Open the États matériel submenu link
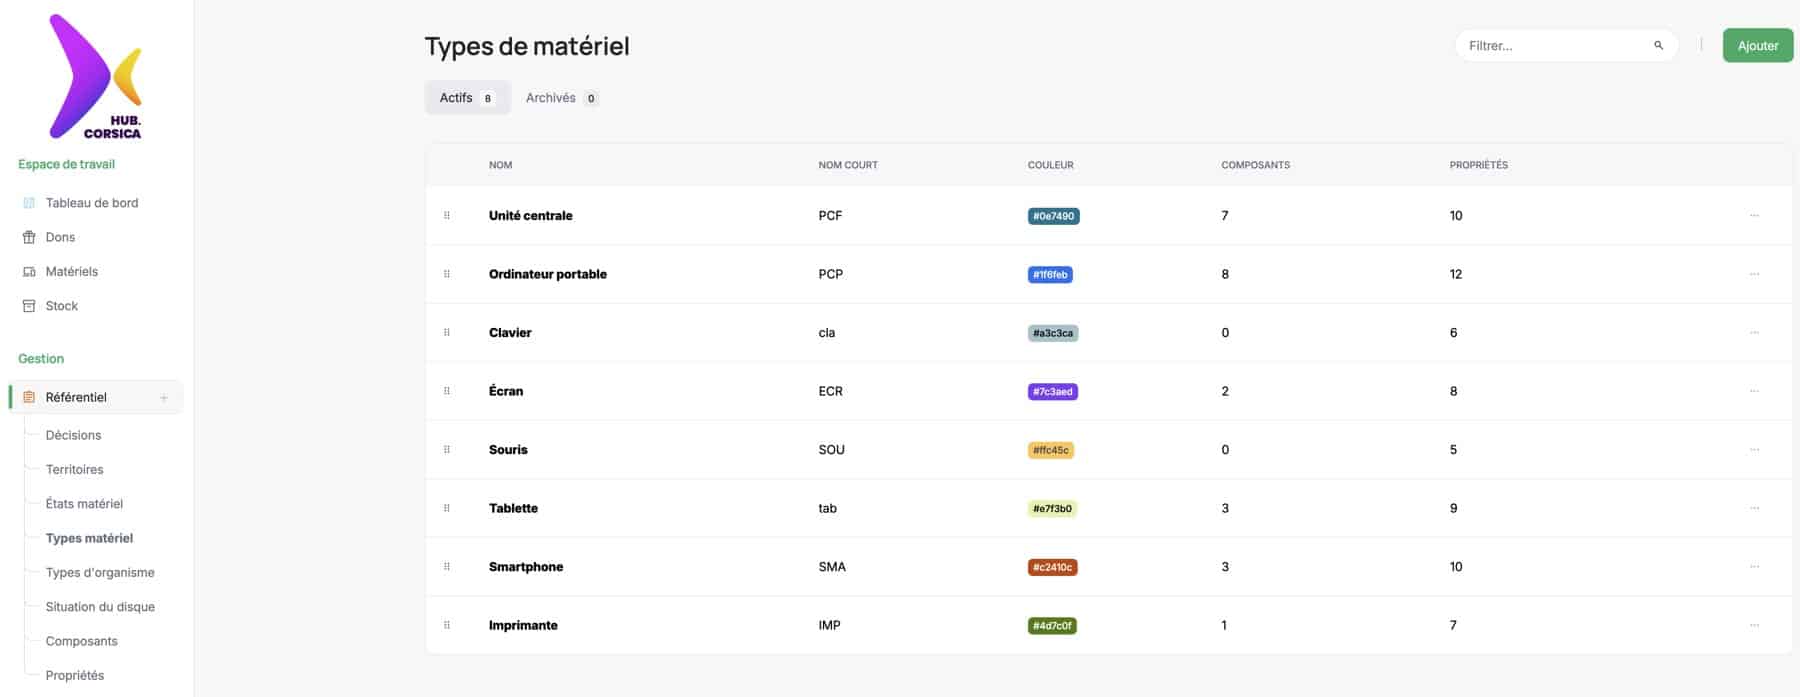The width and height of the screenshot is (1800, 697). (84, 504)
